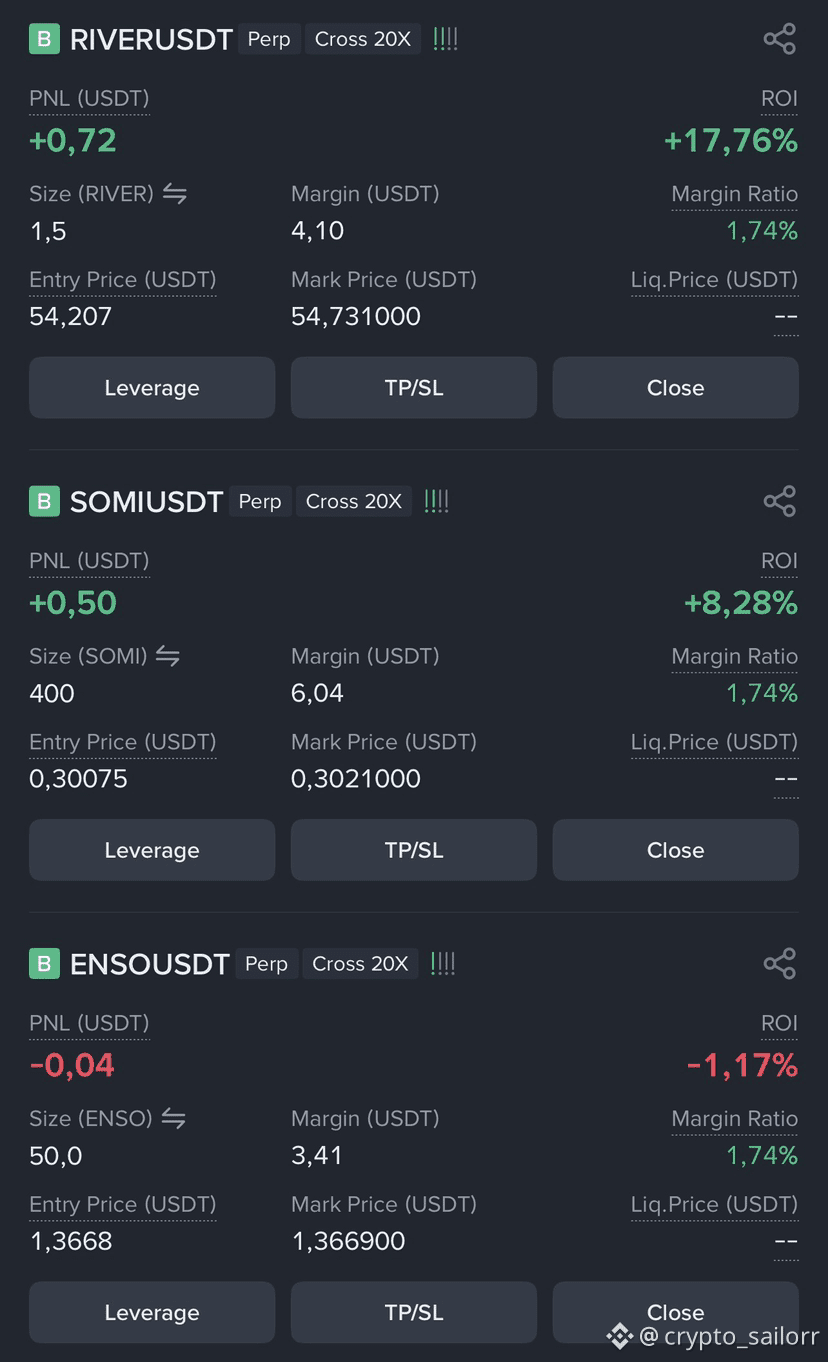Open RIVERUSDT ADL indicator bars
The image size is (828, 1362).
pos(445,39)
